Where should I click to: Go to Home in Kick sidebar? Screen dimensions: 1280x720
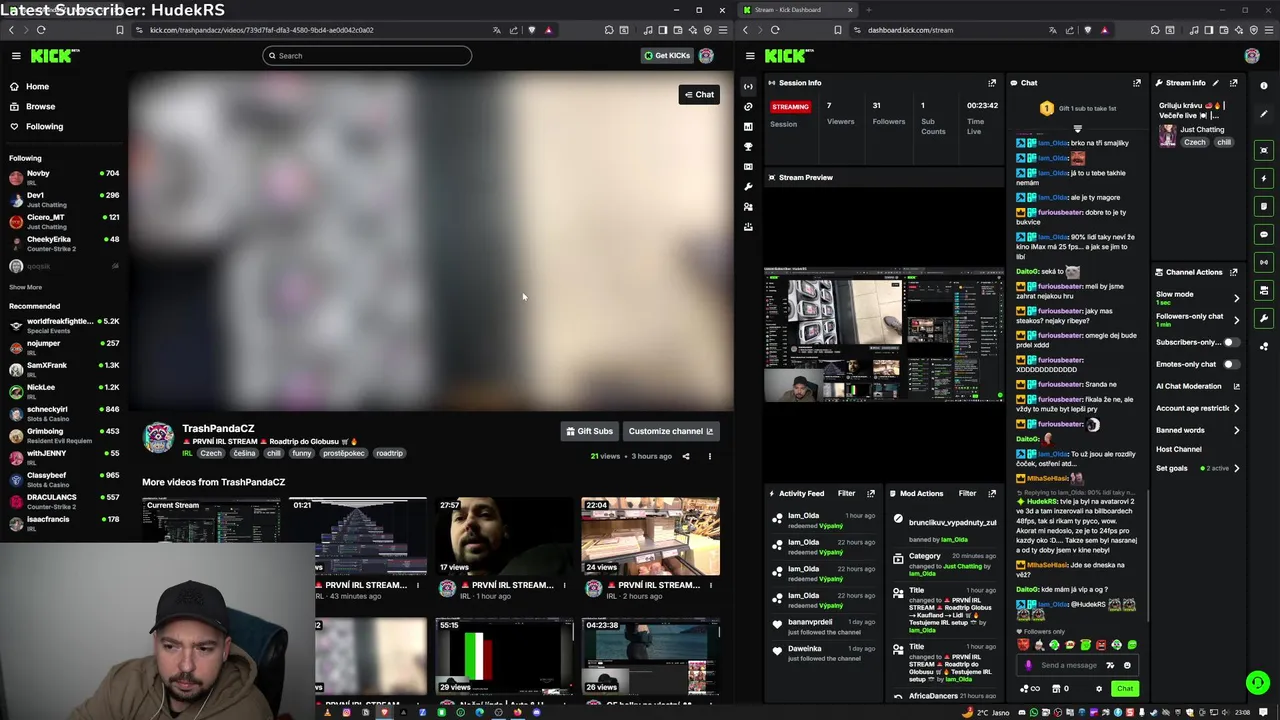37,86
